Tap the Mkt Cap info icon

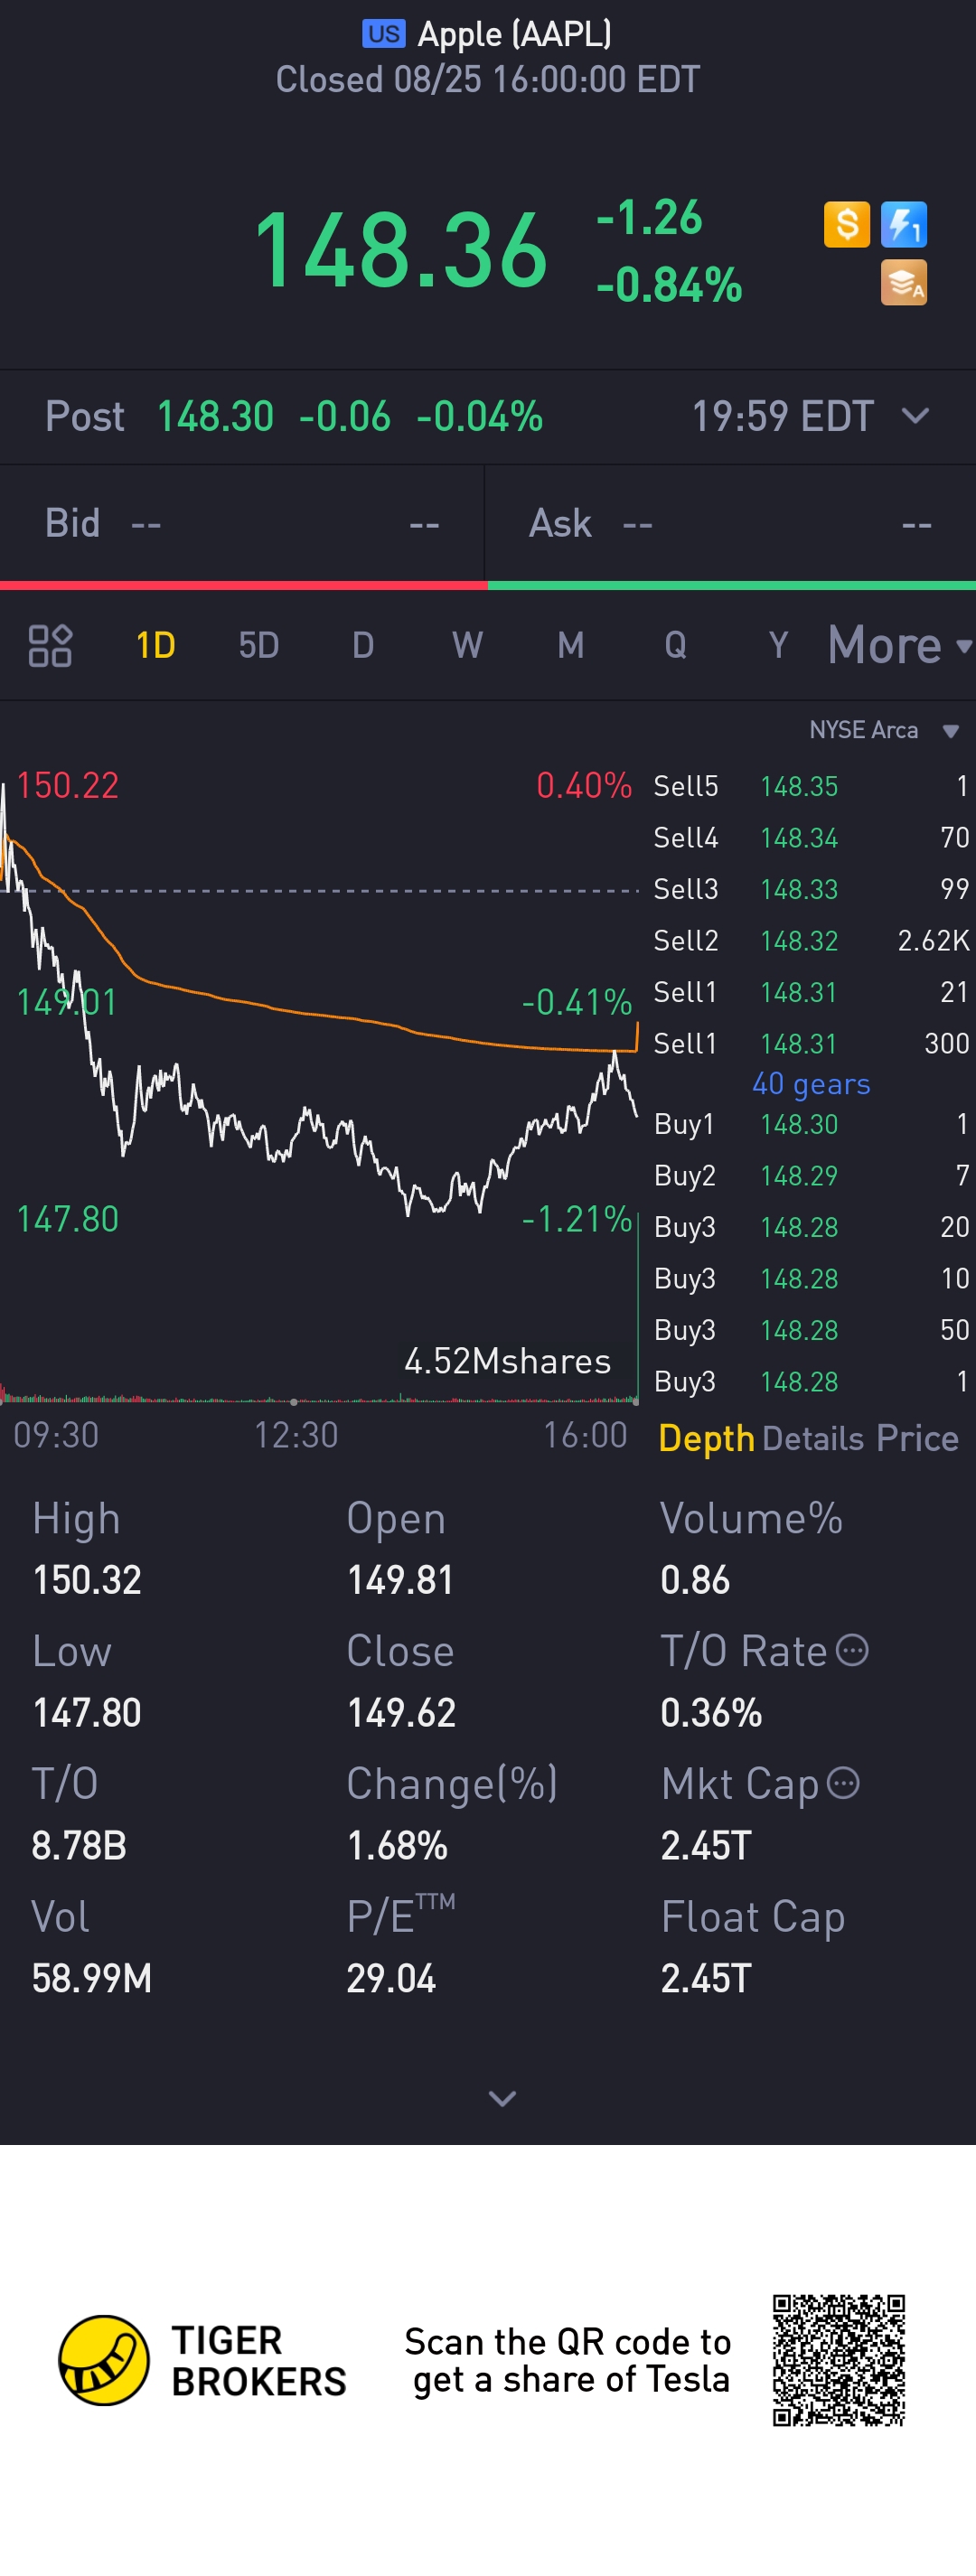(844, 1783)
